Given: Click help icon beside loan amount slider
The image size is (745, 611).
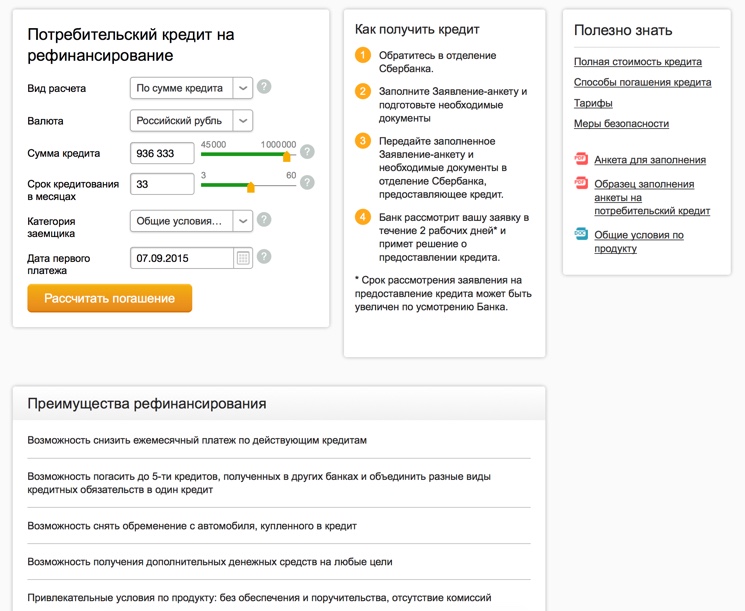Looking at the screenshot, I should click(x=307, y=153).
